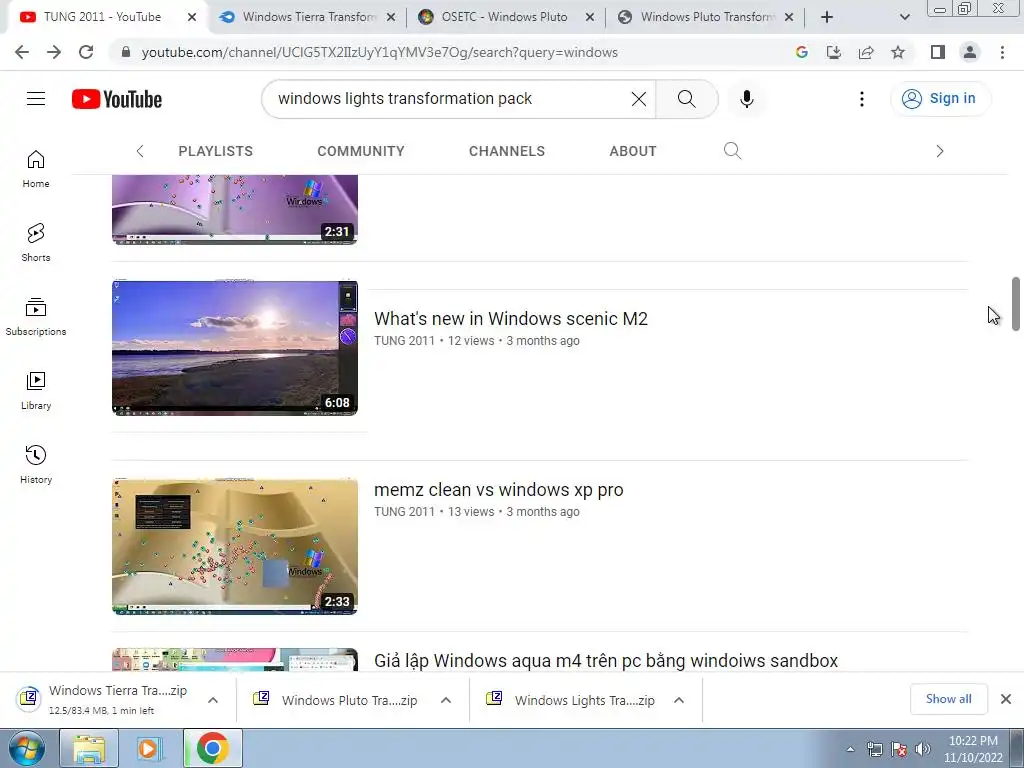Viewport: 1024px width, 768px height.
Task: Show hidden system tray icons
Action: [x=850, y=749]
